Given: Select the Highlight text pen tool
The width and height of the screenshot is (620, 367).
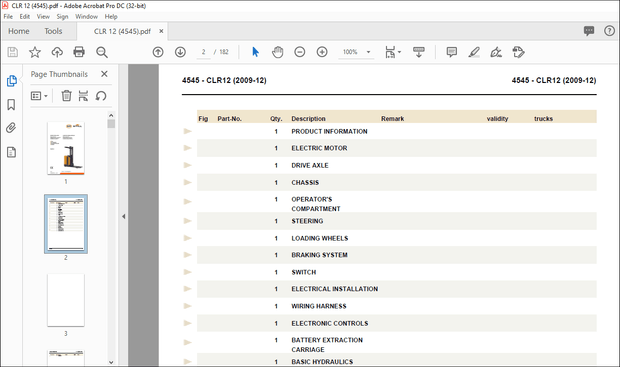Looking at the screenshot, I should point(474,52).
